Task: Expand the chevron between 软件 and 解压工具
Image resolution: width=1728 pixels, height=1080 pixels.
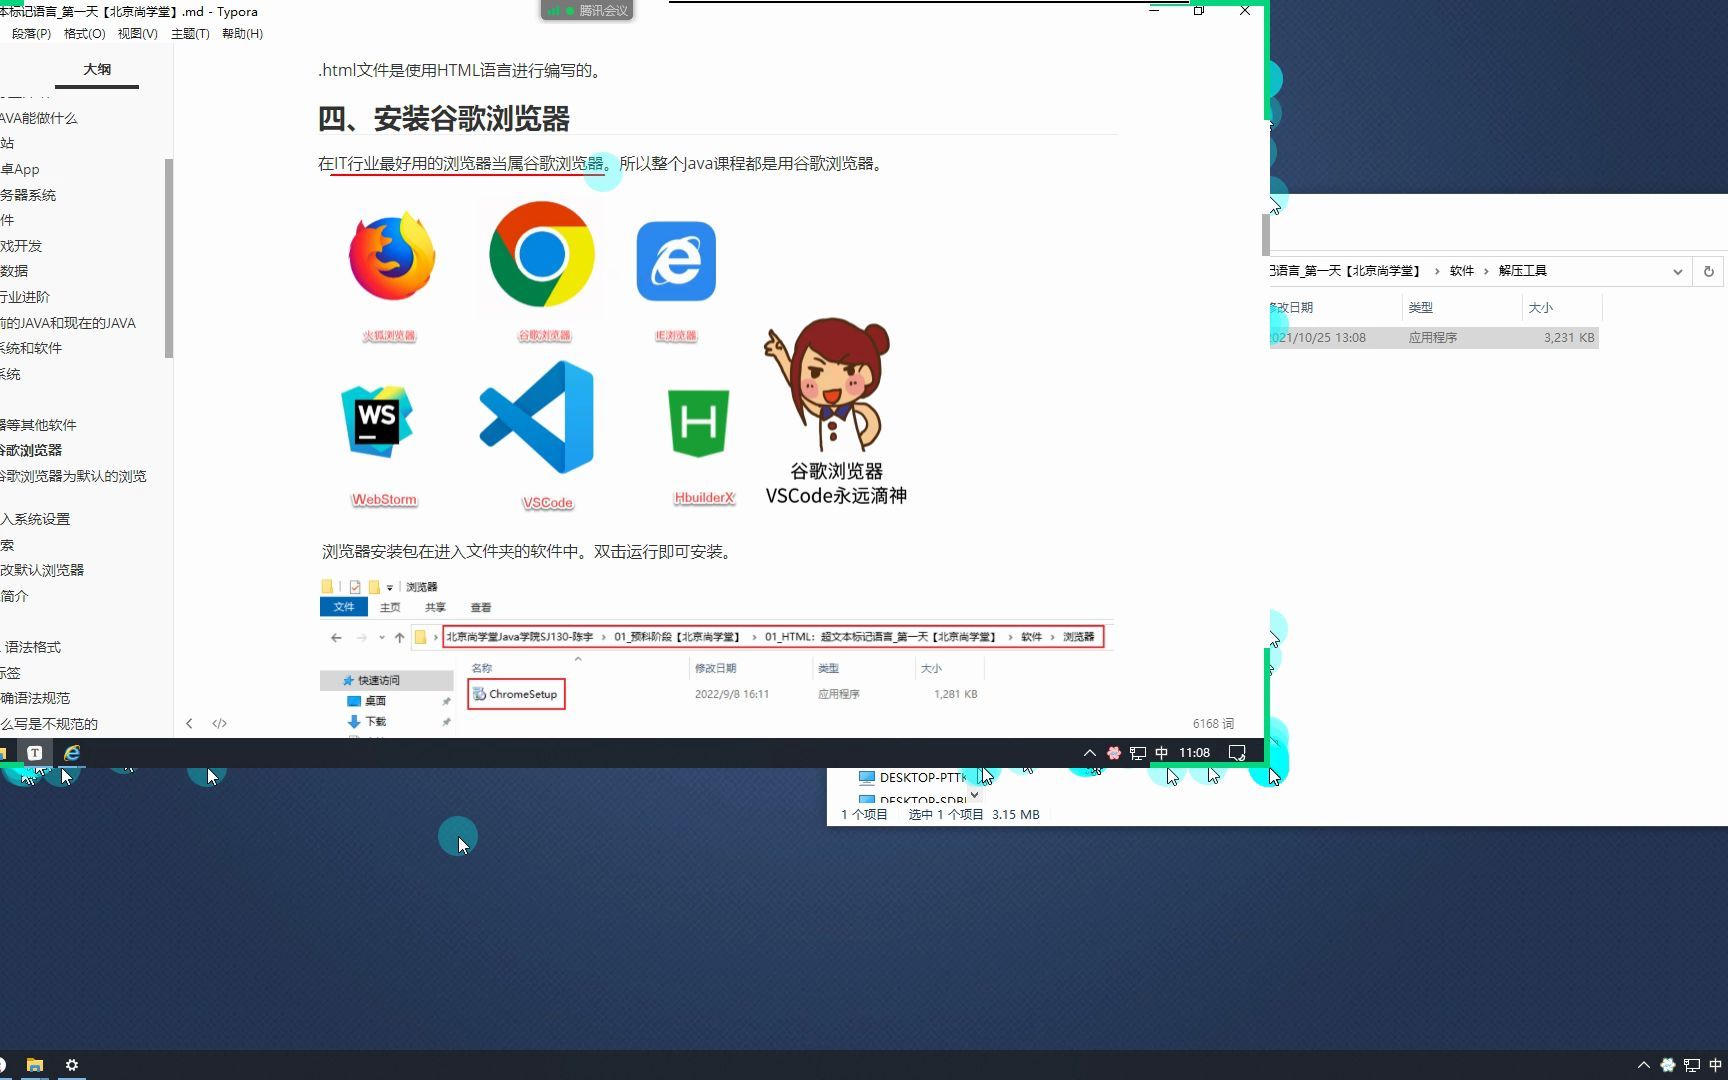Action: pos(1486,271)
